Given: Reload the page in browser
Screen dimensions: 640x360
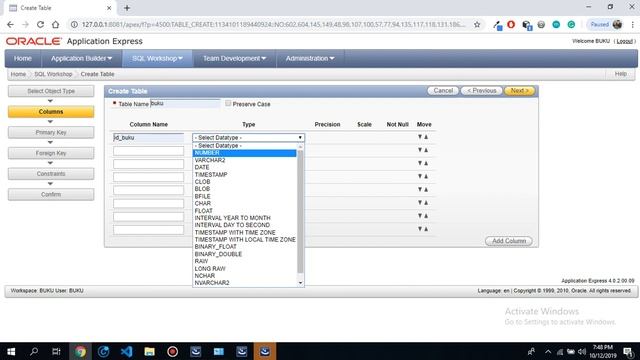Looking at the screenshot, I should [x=40, y=24].
